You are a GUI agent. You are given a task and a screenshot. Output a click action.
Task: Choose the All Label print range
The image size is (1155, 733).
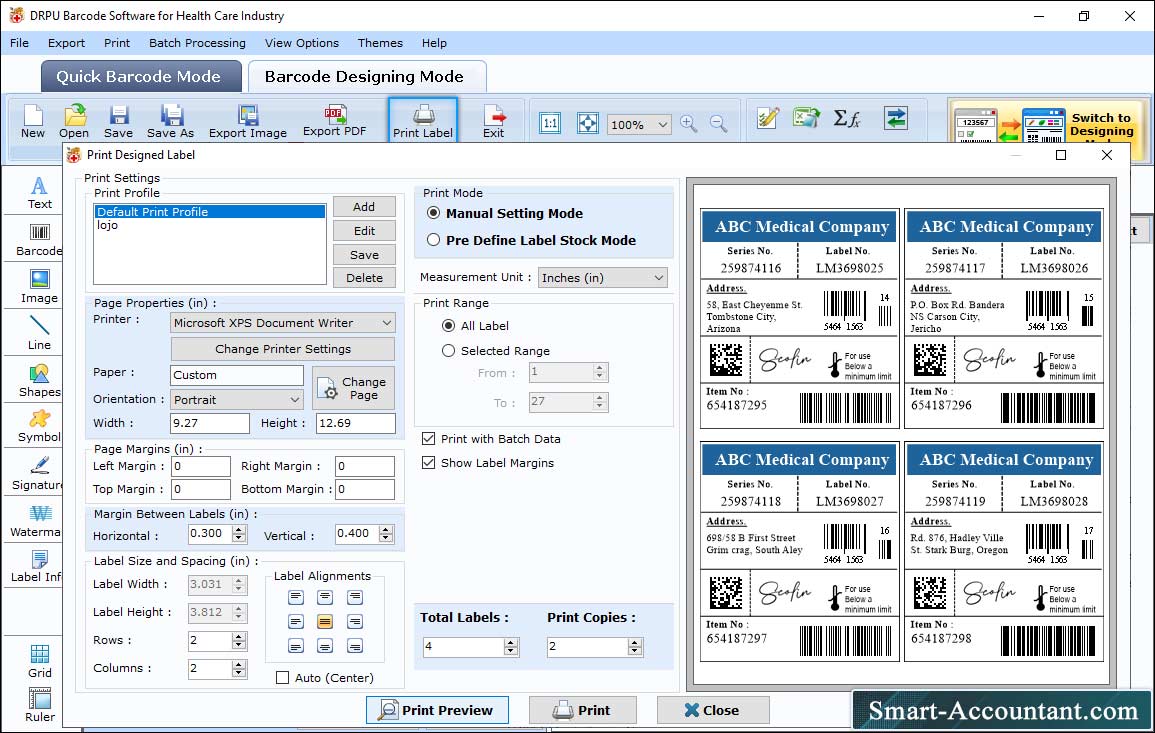[448, 326]
